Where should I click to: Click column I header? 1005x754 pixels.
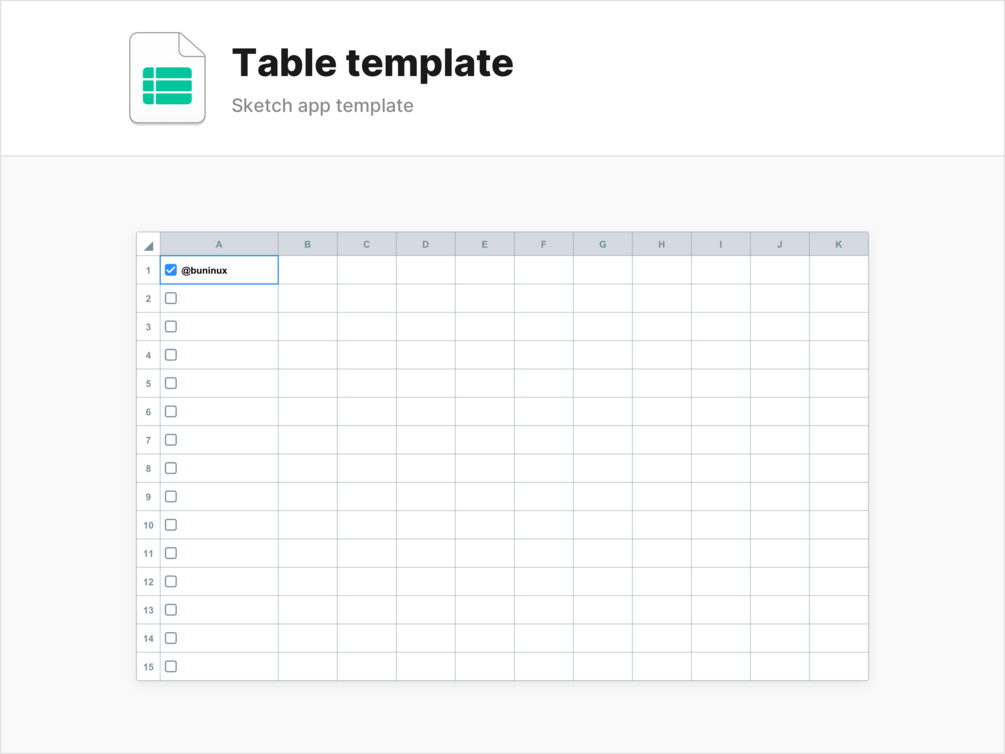(720, 244)
